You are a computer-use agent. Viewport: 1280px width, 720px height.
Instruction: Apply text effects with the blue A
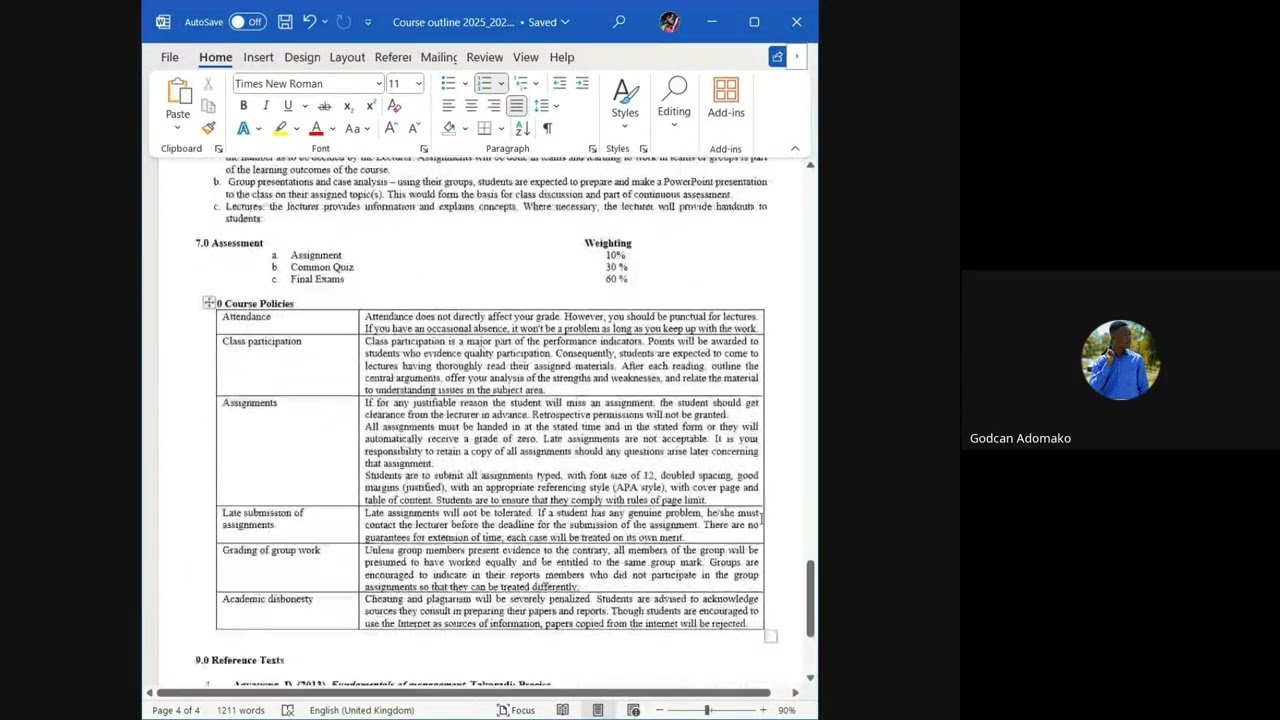click(243, 128)
